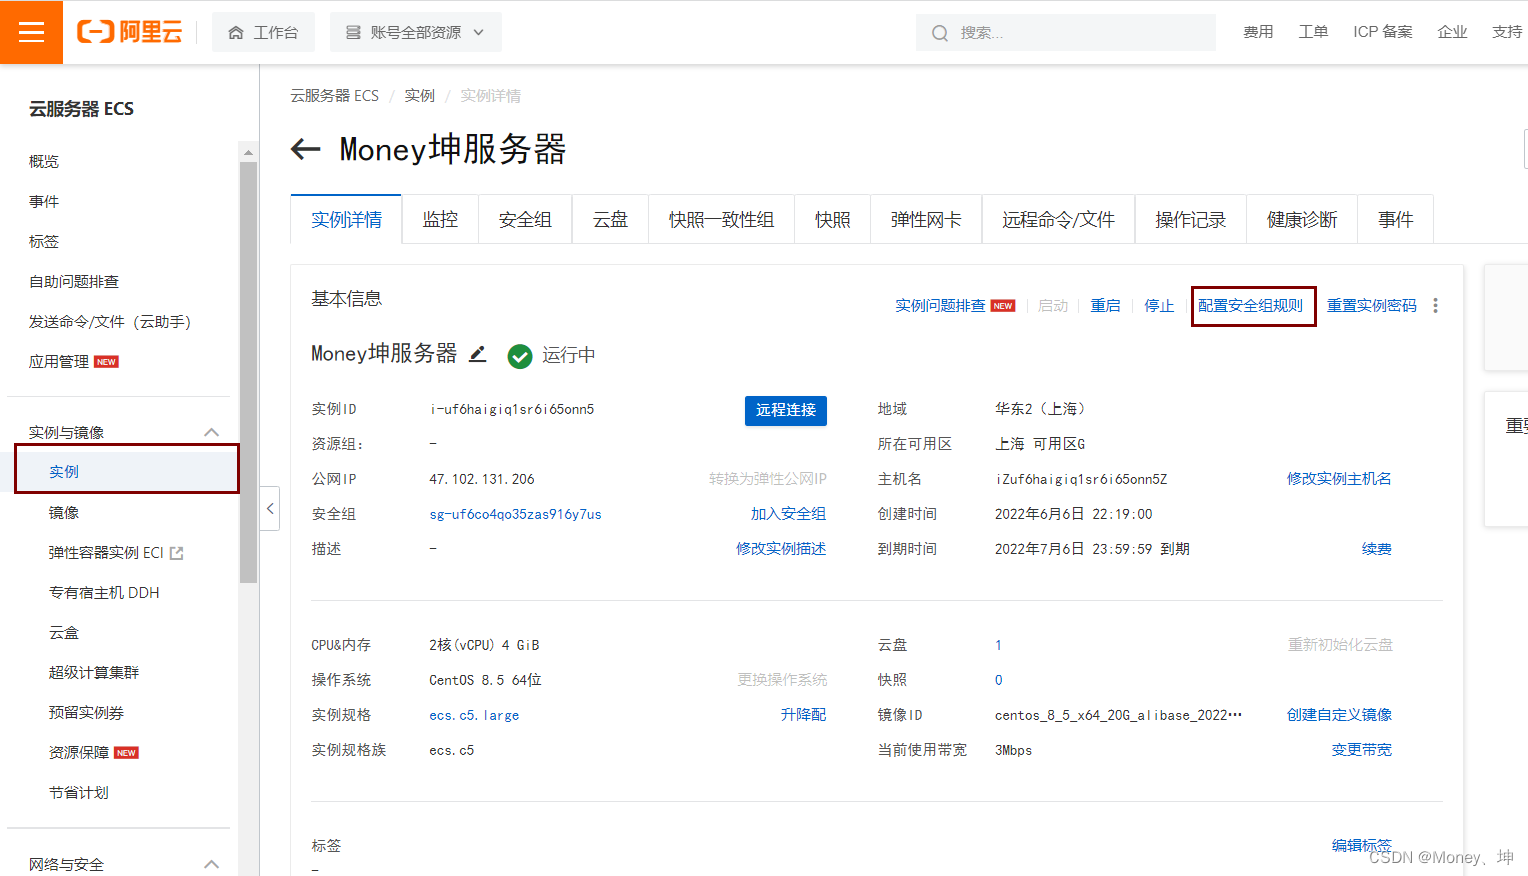The image size is (1528, 876).
Task: Open the 工作台 workbench button
Action: coord(263,32)
